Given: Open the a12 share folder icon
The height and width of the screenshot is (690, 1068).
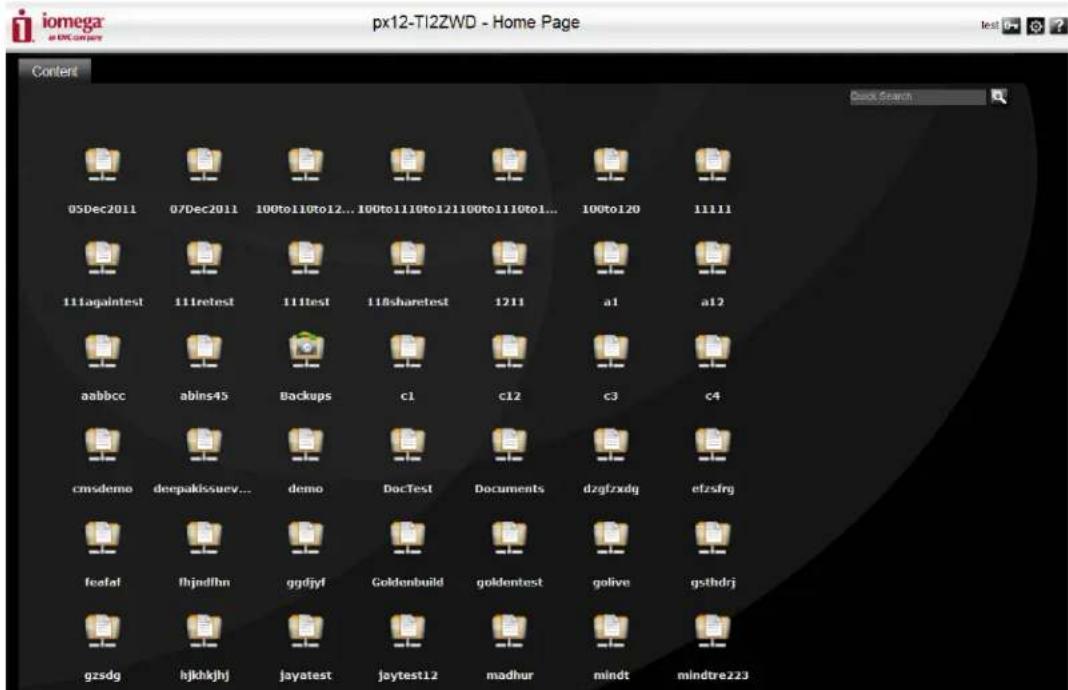Looking at the screenshot, I should [712, 257].
